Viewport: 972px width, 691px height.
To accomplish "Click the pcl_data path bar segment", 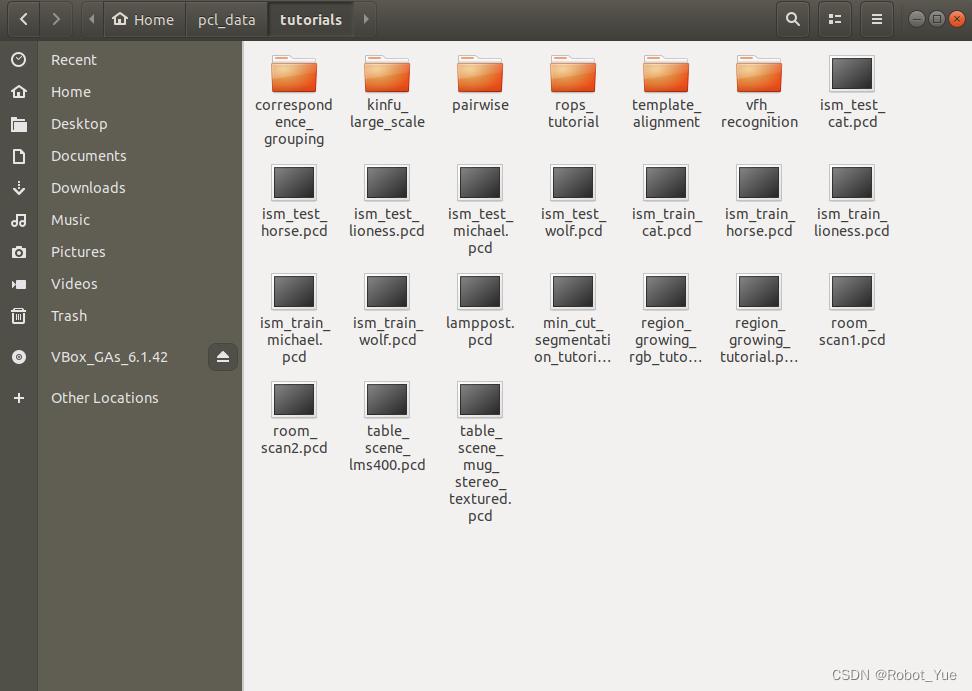I will point(227,20).
